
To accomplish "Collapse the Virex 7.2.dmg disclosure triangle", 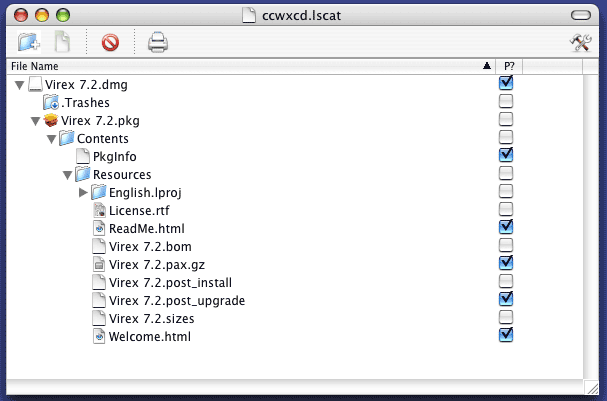I will [20, 85].
